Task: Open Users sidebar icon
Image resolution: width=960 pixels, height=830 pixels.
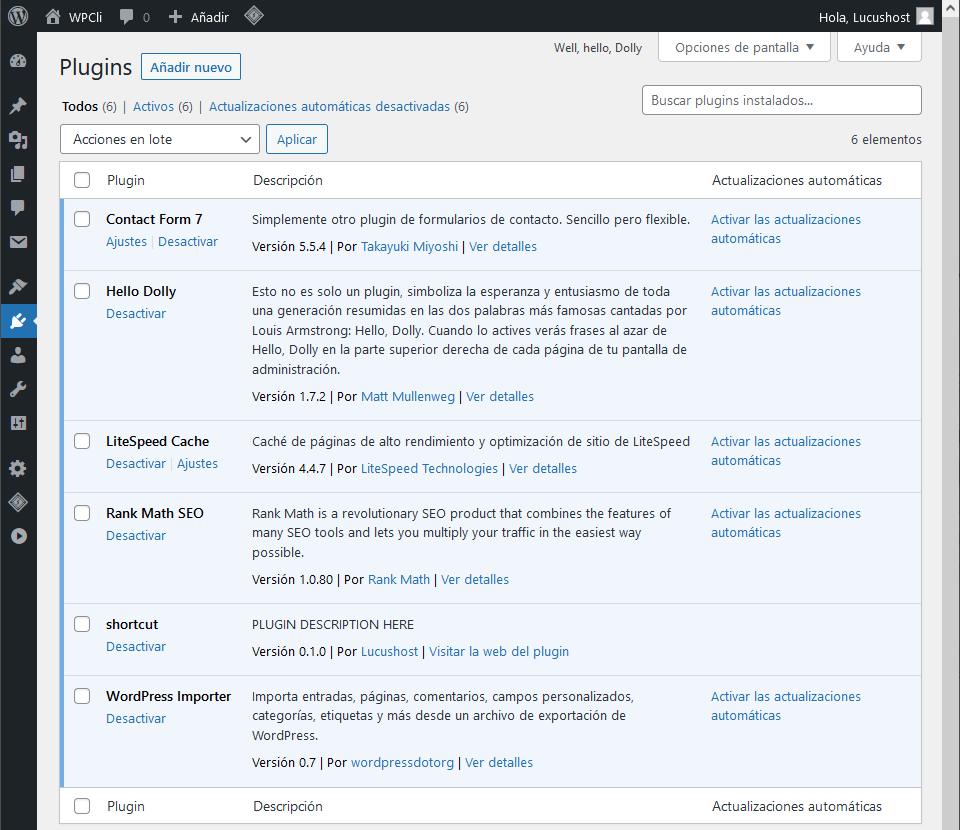Action: click(18, 355)
